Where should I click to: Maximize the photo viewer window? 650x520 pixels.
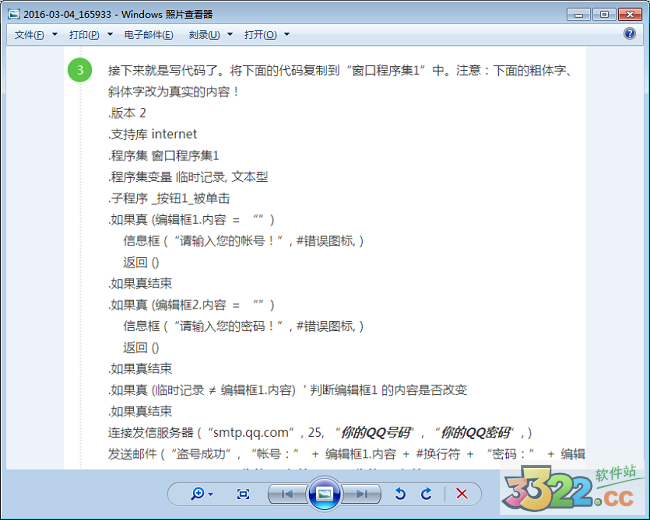point(604,15)
